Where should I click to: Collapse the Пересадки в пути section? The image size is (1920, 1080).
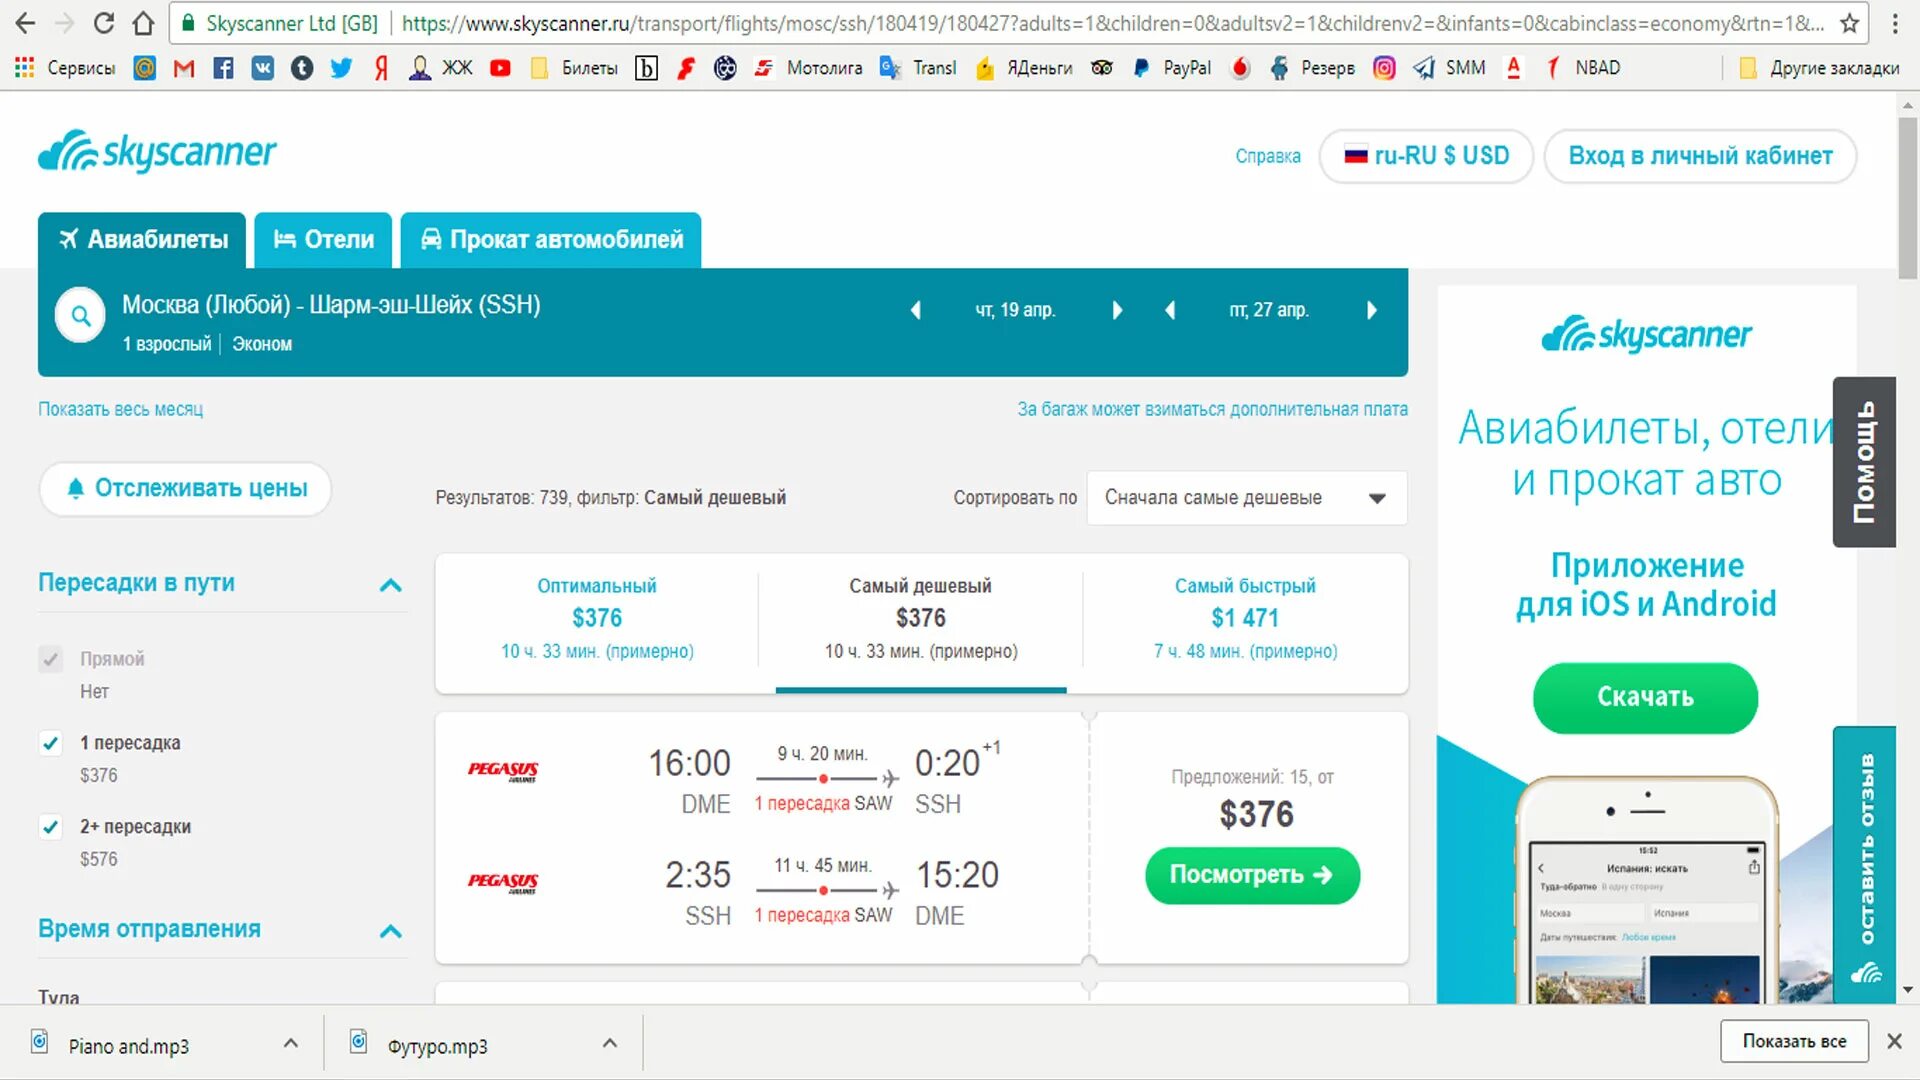[x=391, y=585]
